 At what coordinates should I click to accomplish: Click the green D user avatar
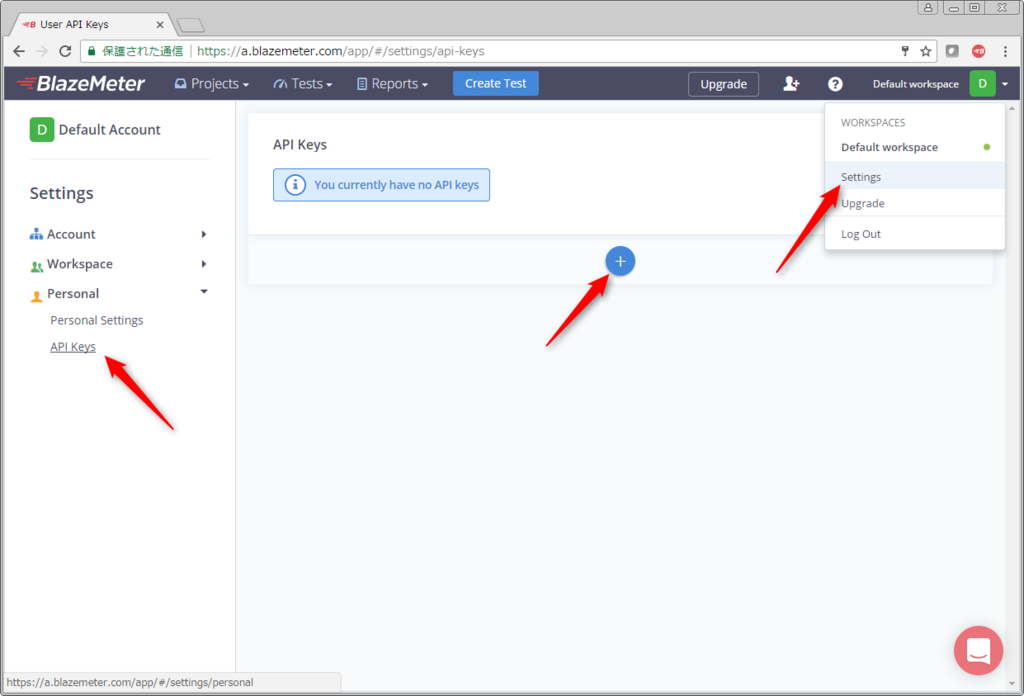point(982,84)
